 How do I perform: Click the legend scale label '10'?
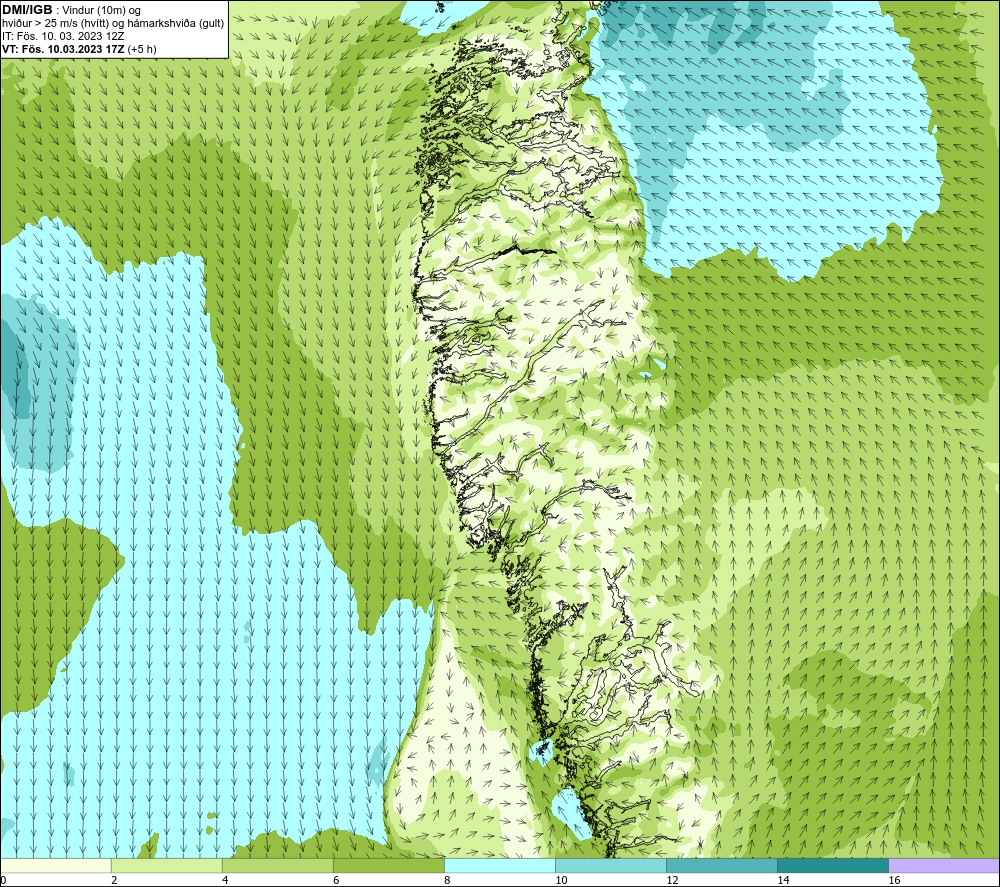(x=561, y=881)
